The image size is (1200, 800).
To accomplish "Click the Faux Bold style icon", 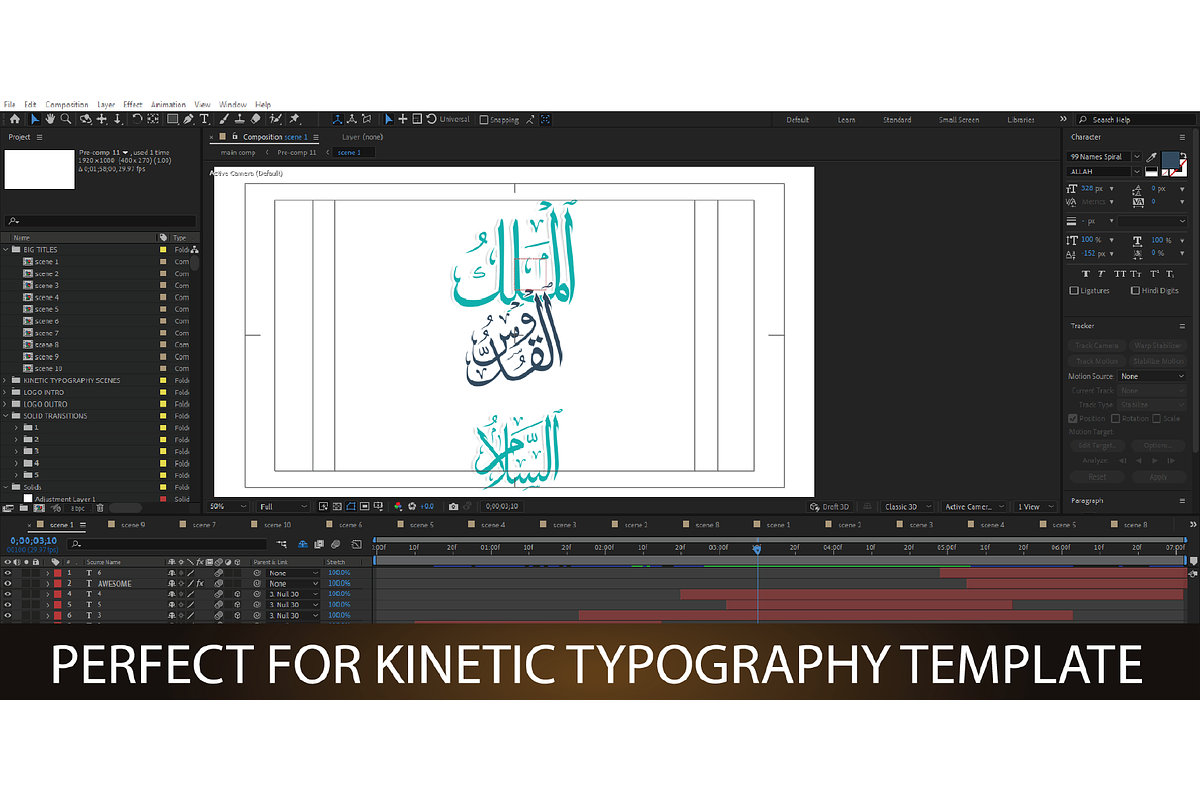I will coord(1086,274).
